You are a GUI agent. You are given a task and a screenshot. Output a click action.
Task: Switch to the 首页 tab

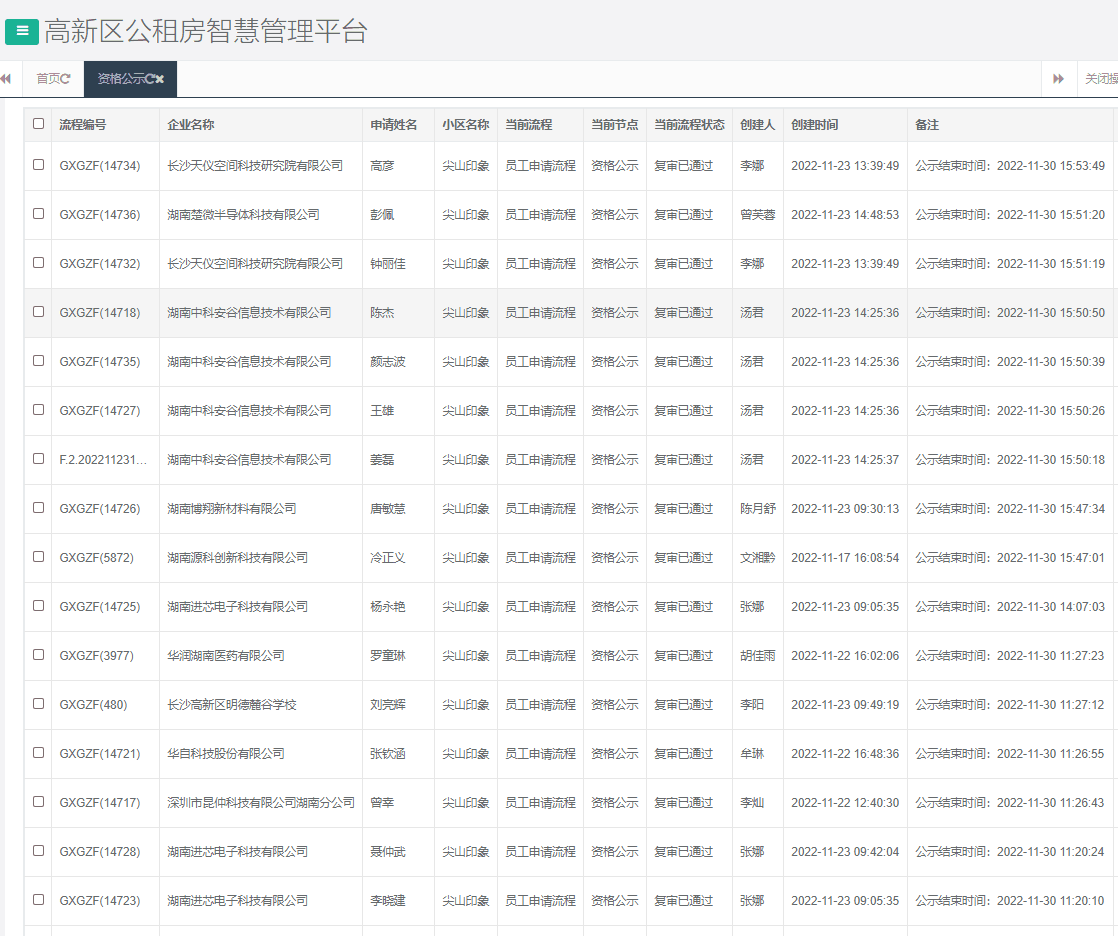(x=48, y=79)
